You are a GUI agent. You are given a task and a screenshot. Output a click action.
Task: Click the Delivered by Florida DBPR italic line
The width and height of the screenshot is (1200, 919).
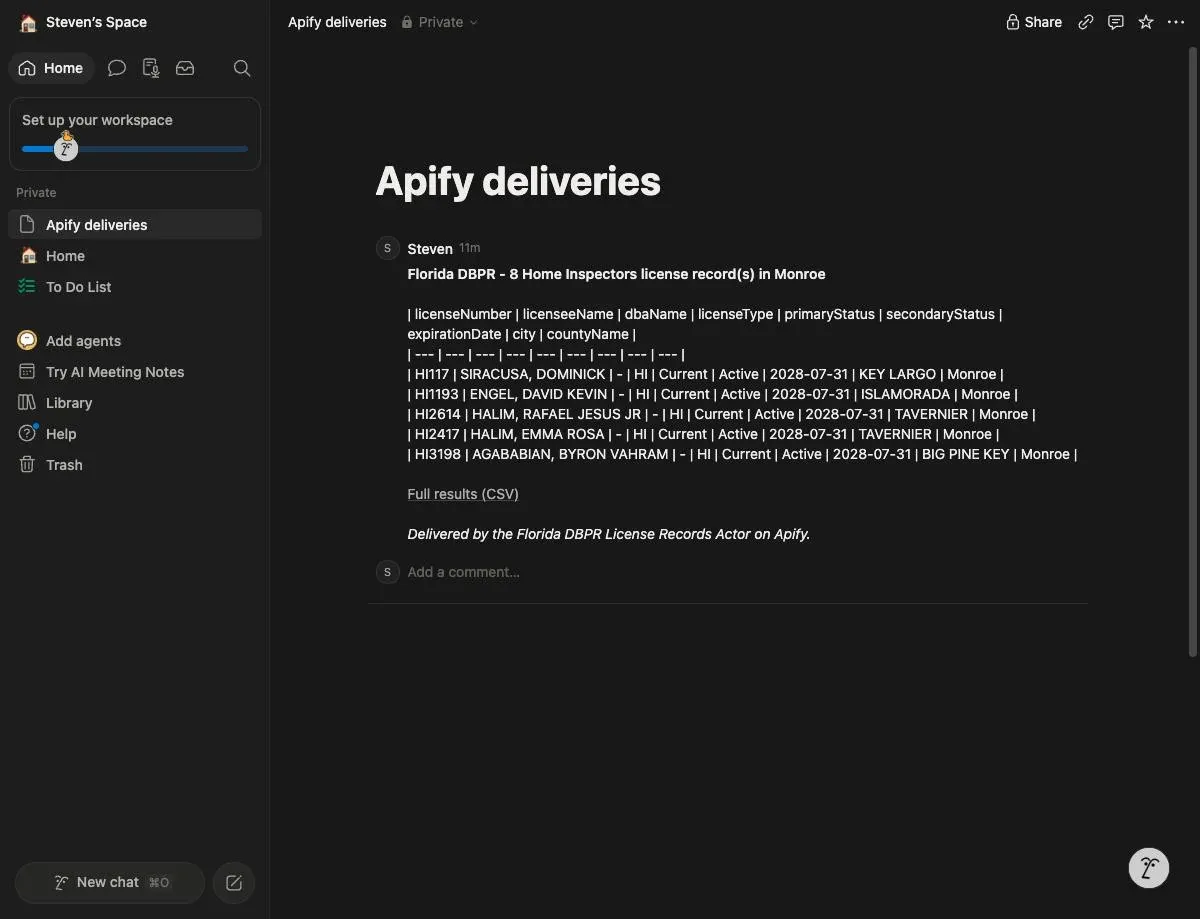point(608,534)
